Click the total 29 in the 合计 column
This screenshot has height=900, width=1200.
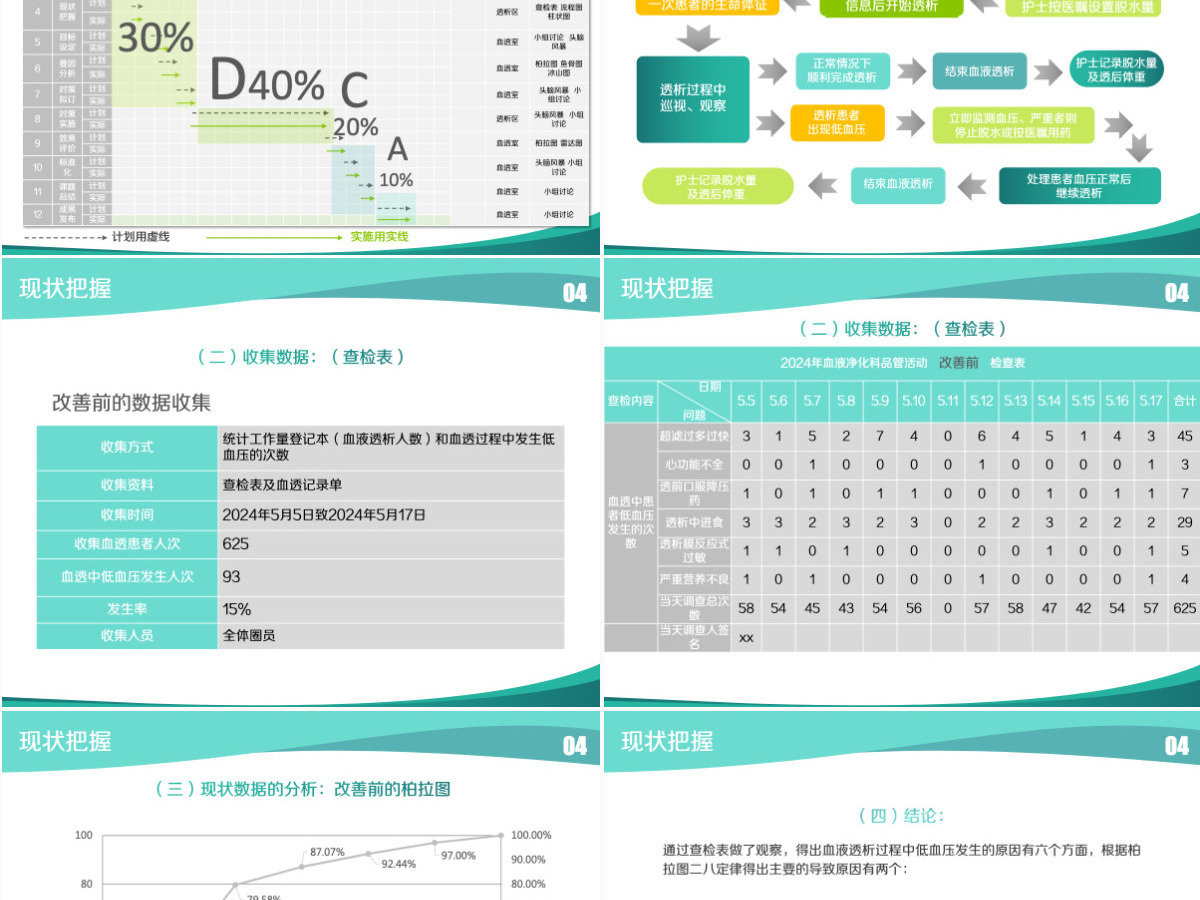click(1185, 522)
